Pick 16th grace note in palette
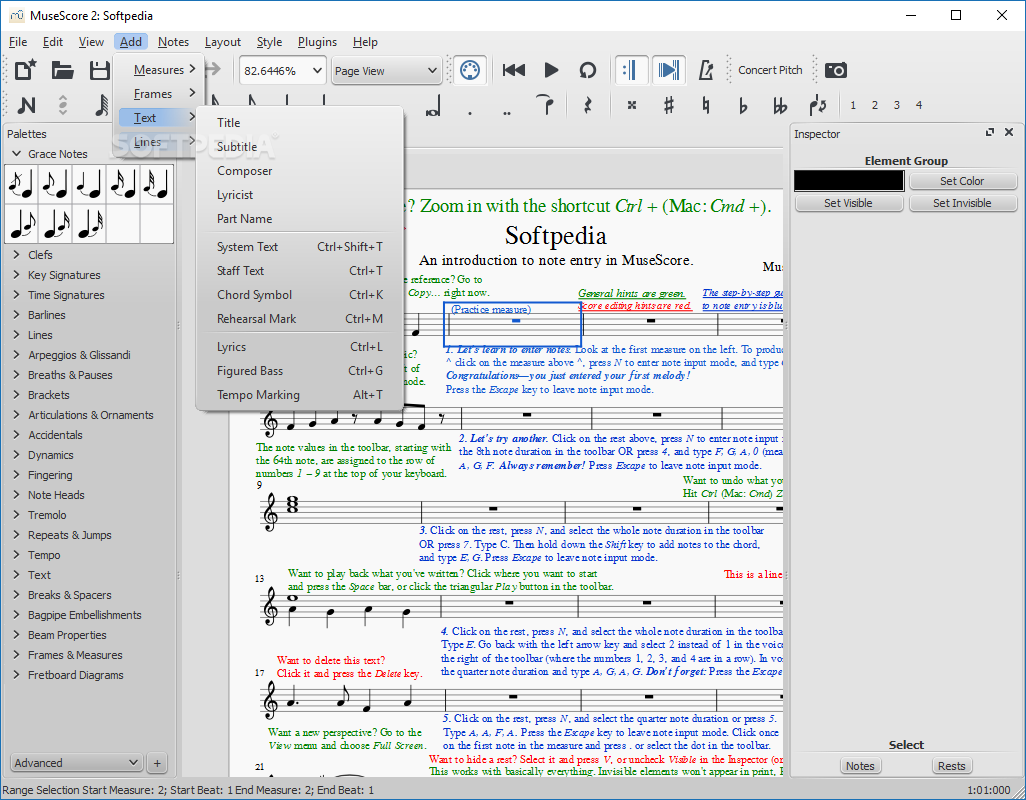Screen dimensions: 1026x800 tap(123, 184)
